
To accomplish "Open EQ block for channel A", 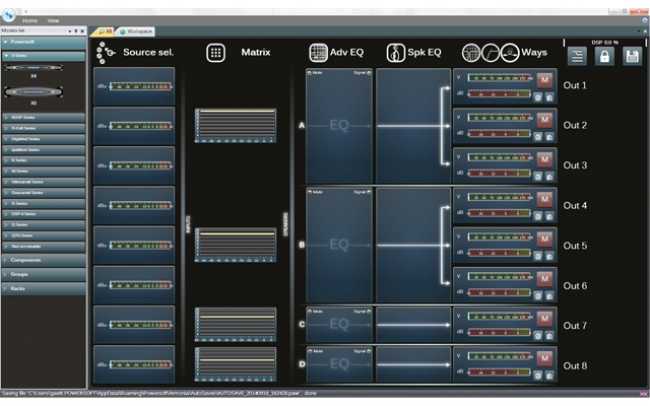I will 339,126.
